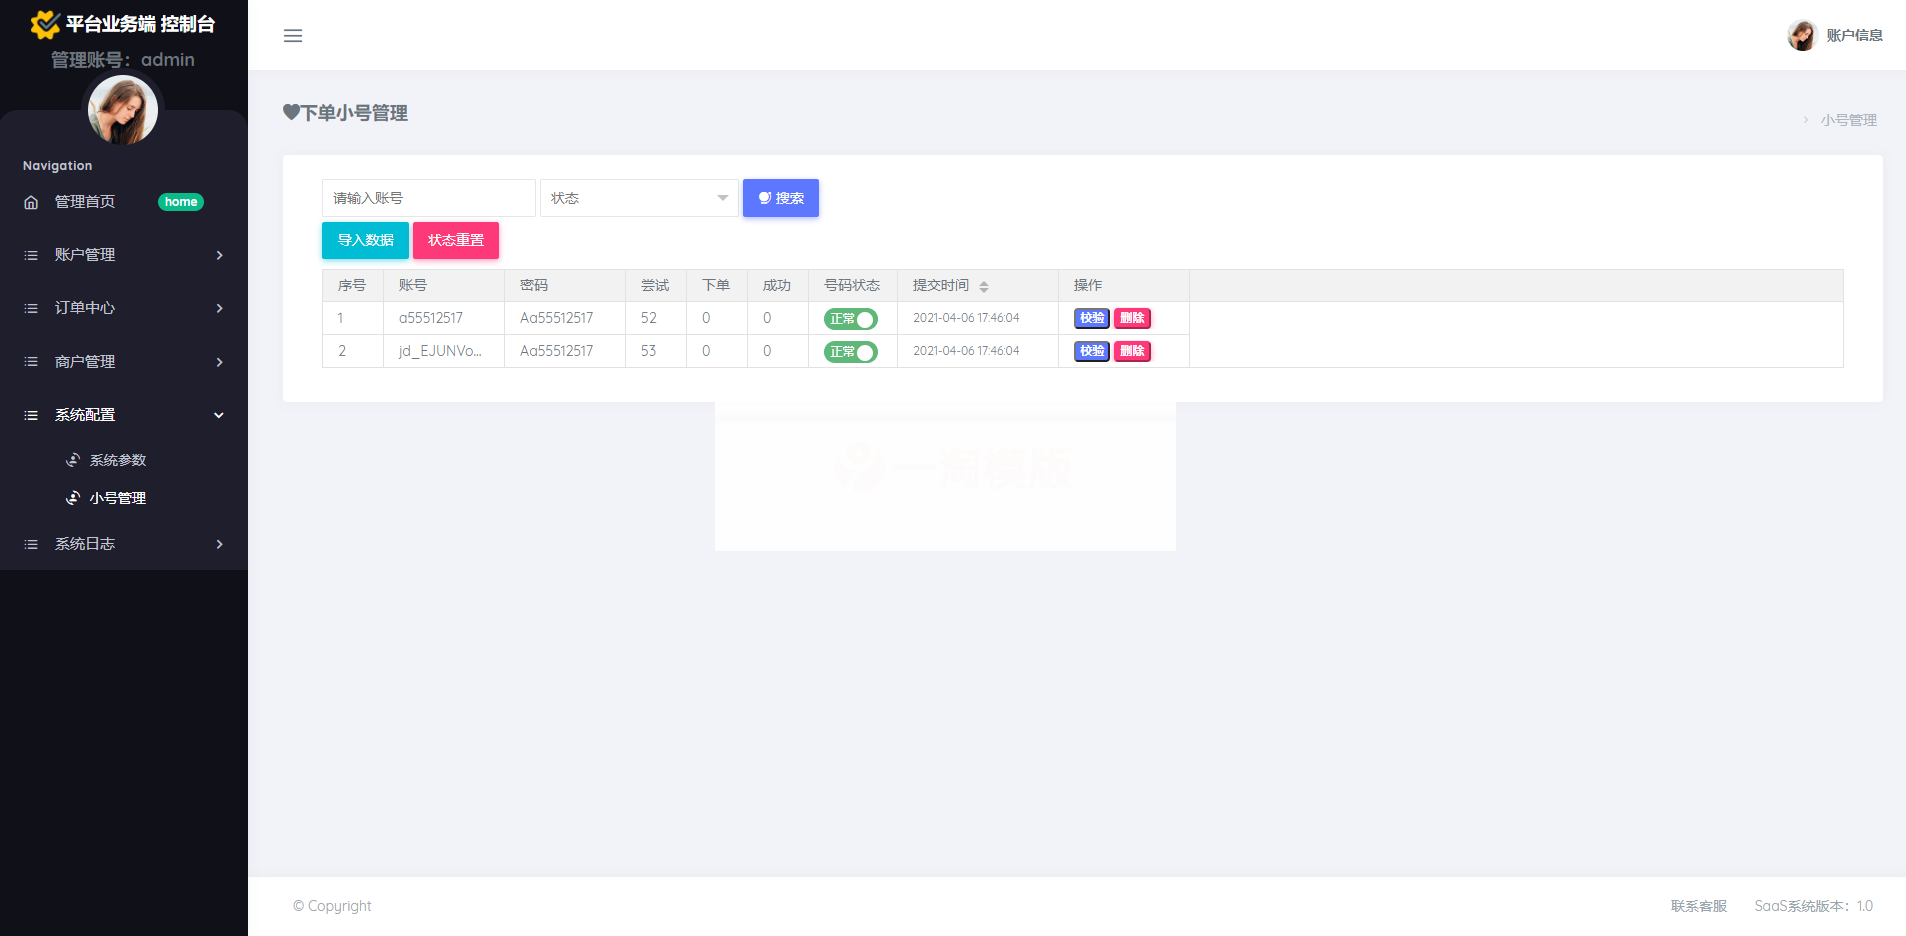The width and height of the screenshot is (1906, 936).
Task: Click the list icon next to 订单中心
Action: 31,308
